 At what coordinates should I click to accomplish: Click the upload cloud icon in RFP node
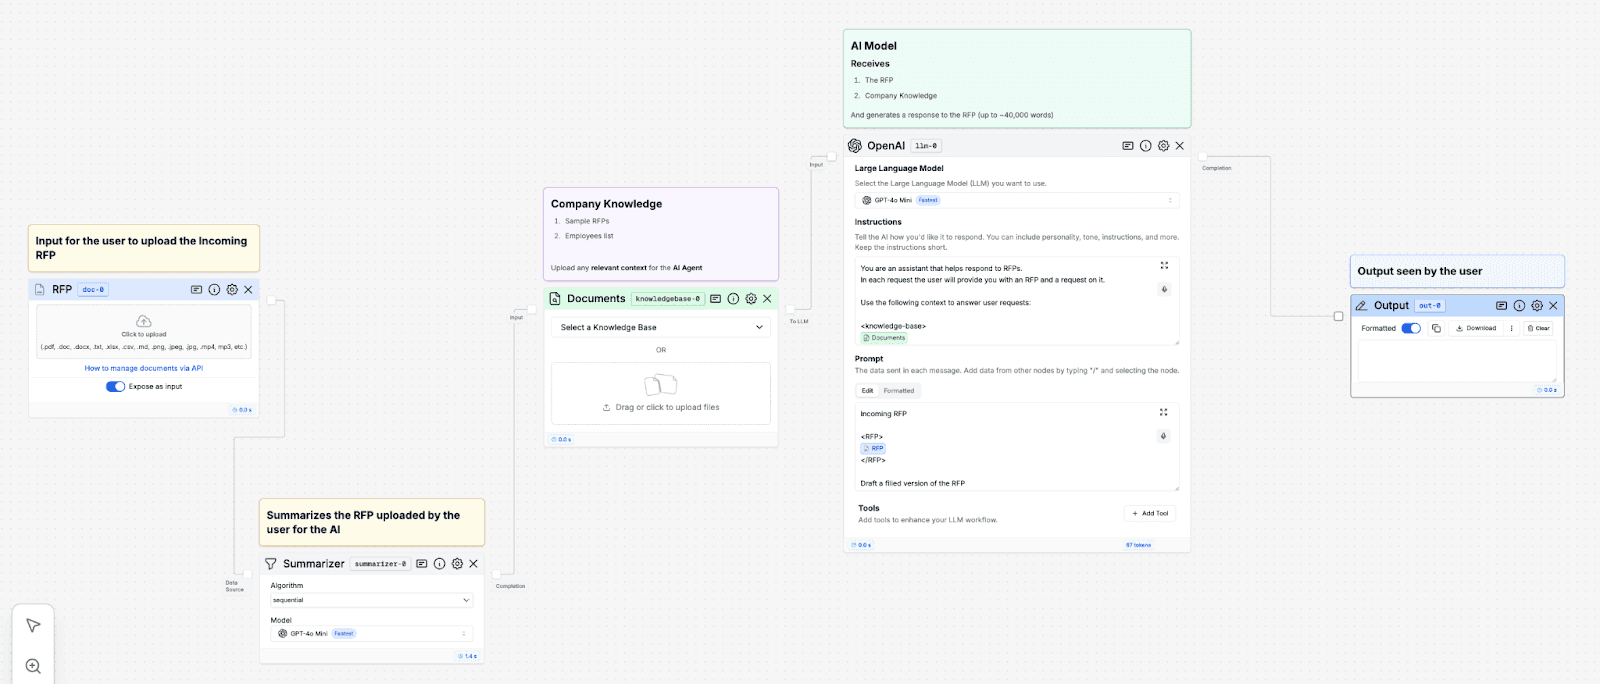click(144, 321)
